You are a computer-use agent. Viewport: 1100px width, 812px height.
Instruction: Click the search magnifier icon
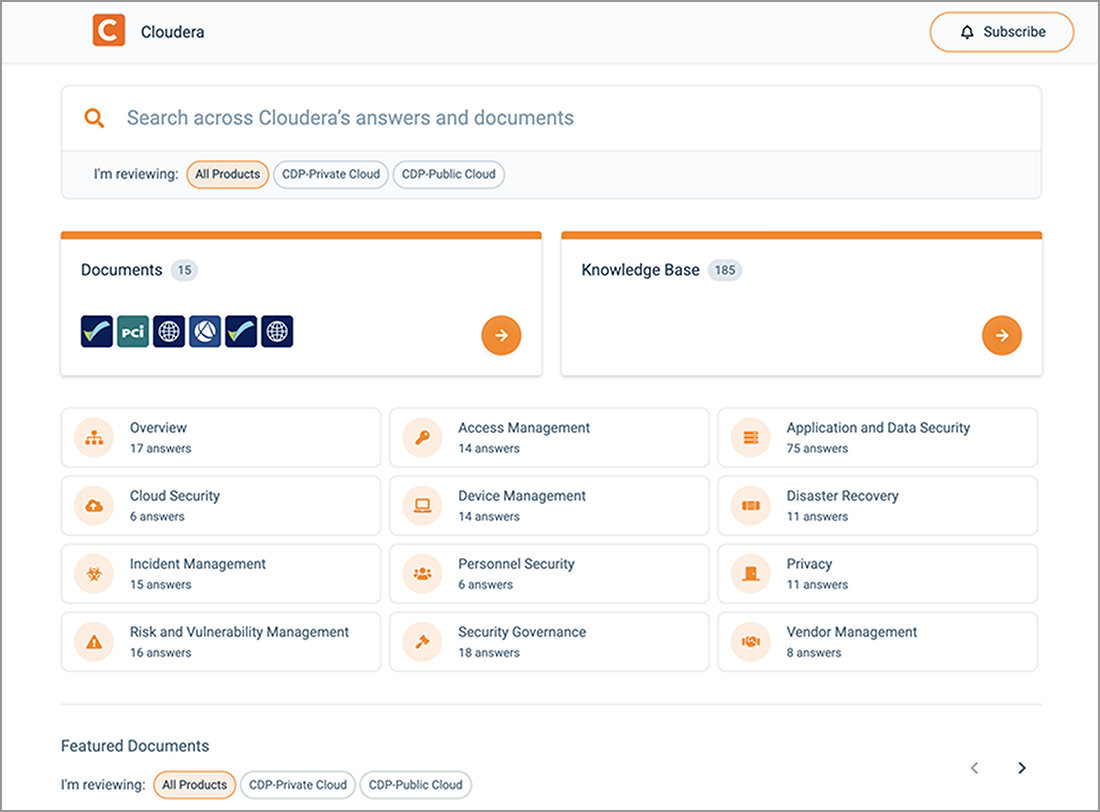94,117
